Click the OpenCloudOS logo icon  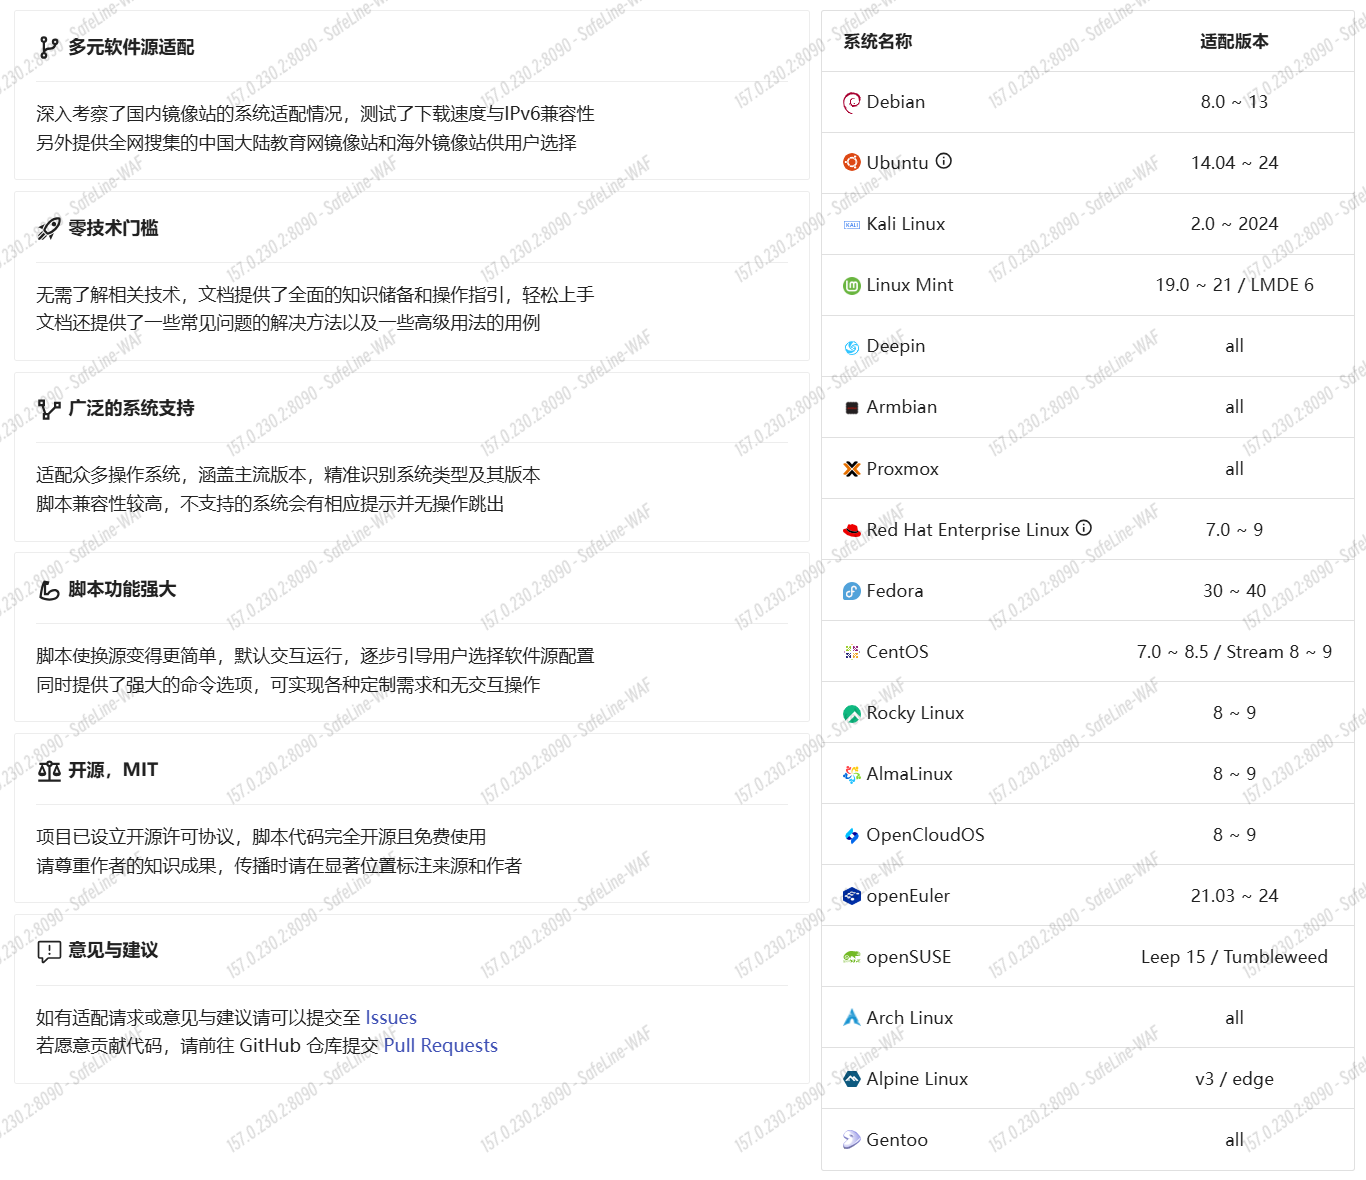pyautogui.click(x=852, y=836)
